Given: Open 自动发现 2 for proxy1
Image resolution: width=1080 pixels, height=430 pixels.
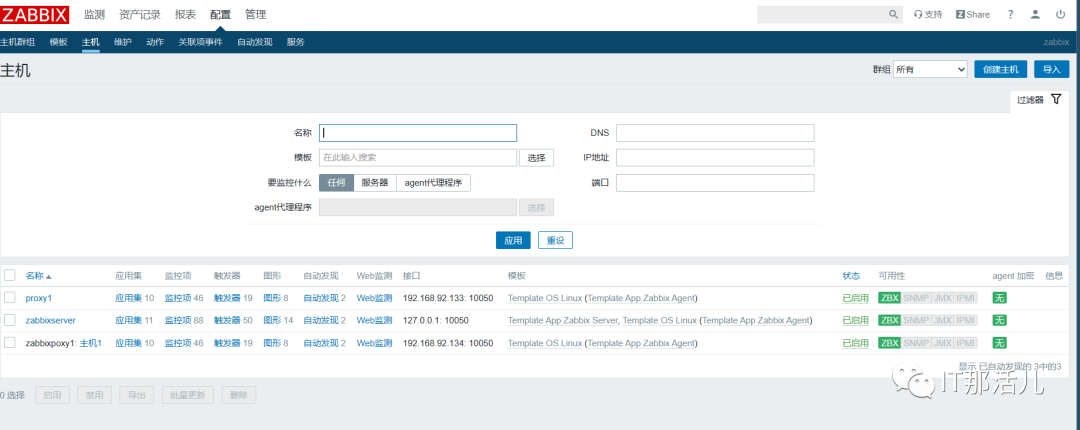Looking at the screenshot, I should [324, 298].
